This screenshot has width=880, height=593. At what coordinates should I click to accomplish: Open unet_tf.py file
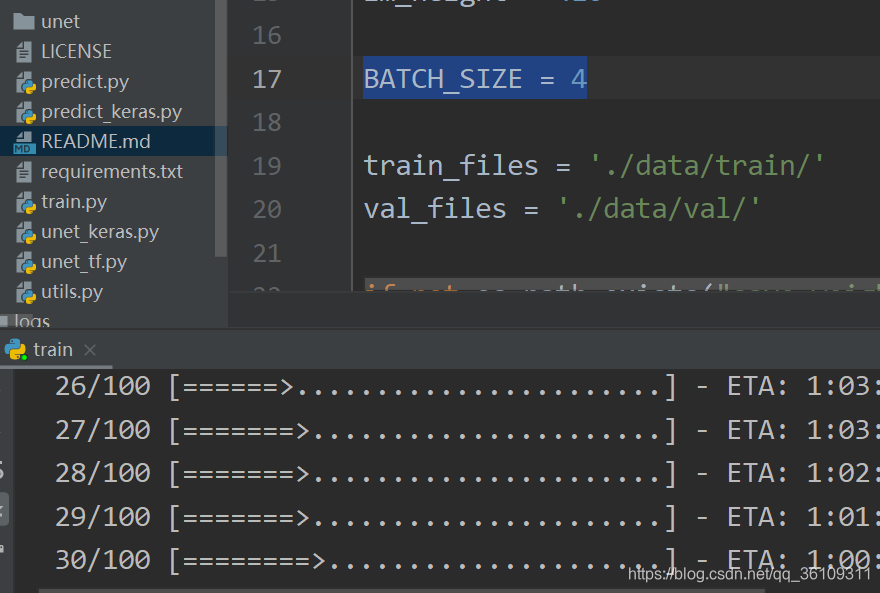[x=84, y=262]
